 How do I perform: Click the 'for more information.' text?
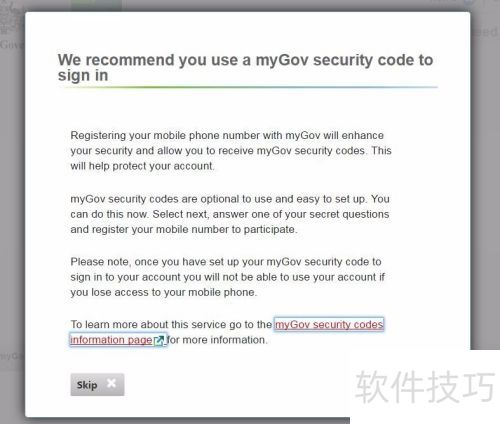click(x=217, y=340)
